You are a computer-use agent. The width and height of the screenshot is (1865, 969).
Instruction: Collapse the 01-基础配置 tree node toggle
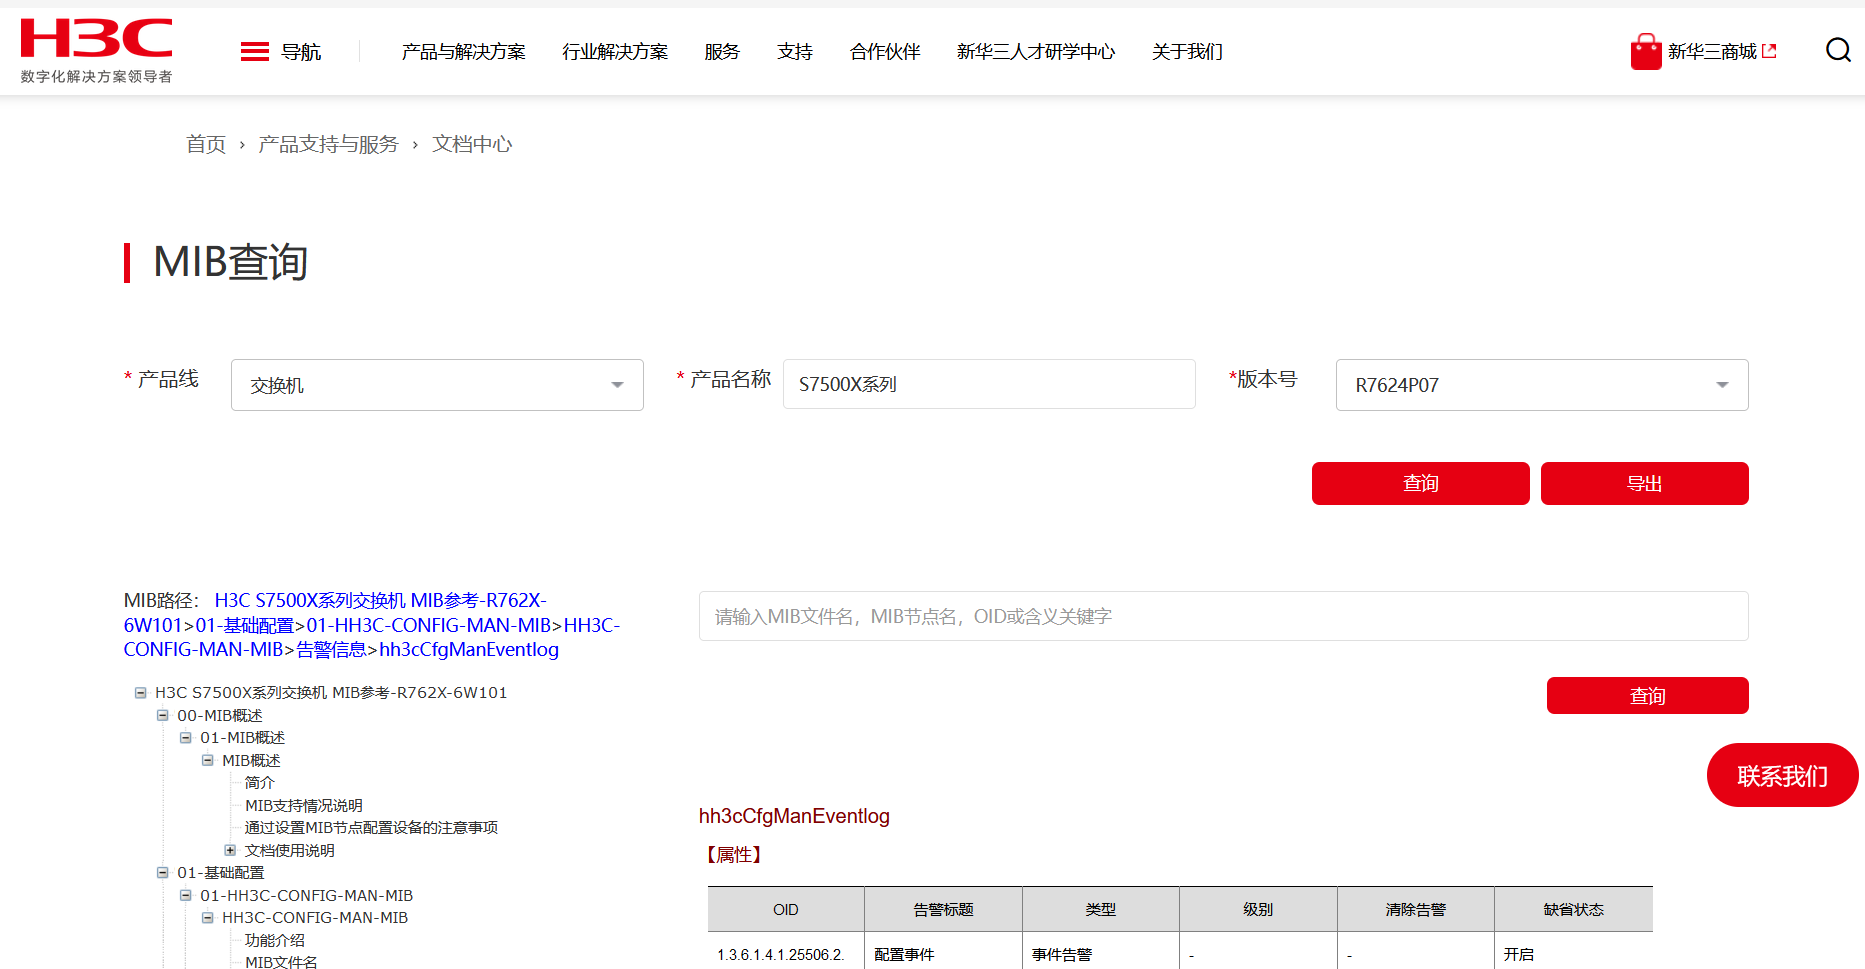click(163, 872)
